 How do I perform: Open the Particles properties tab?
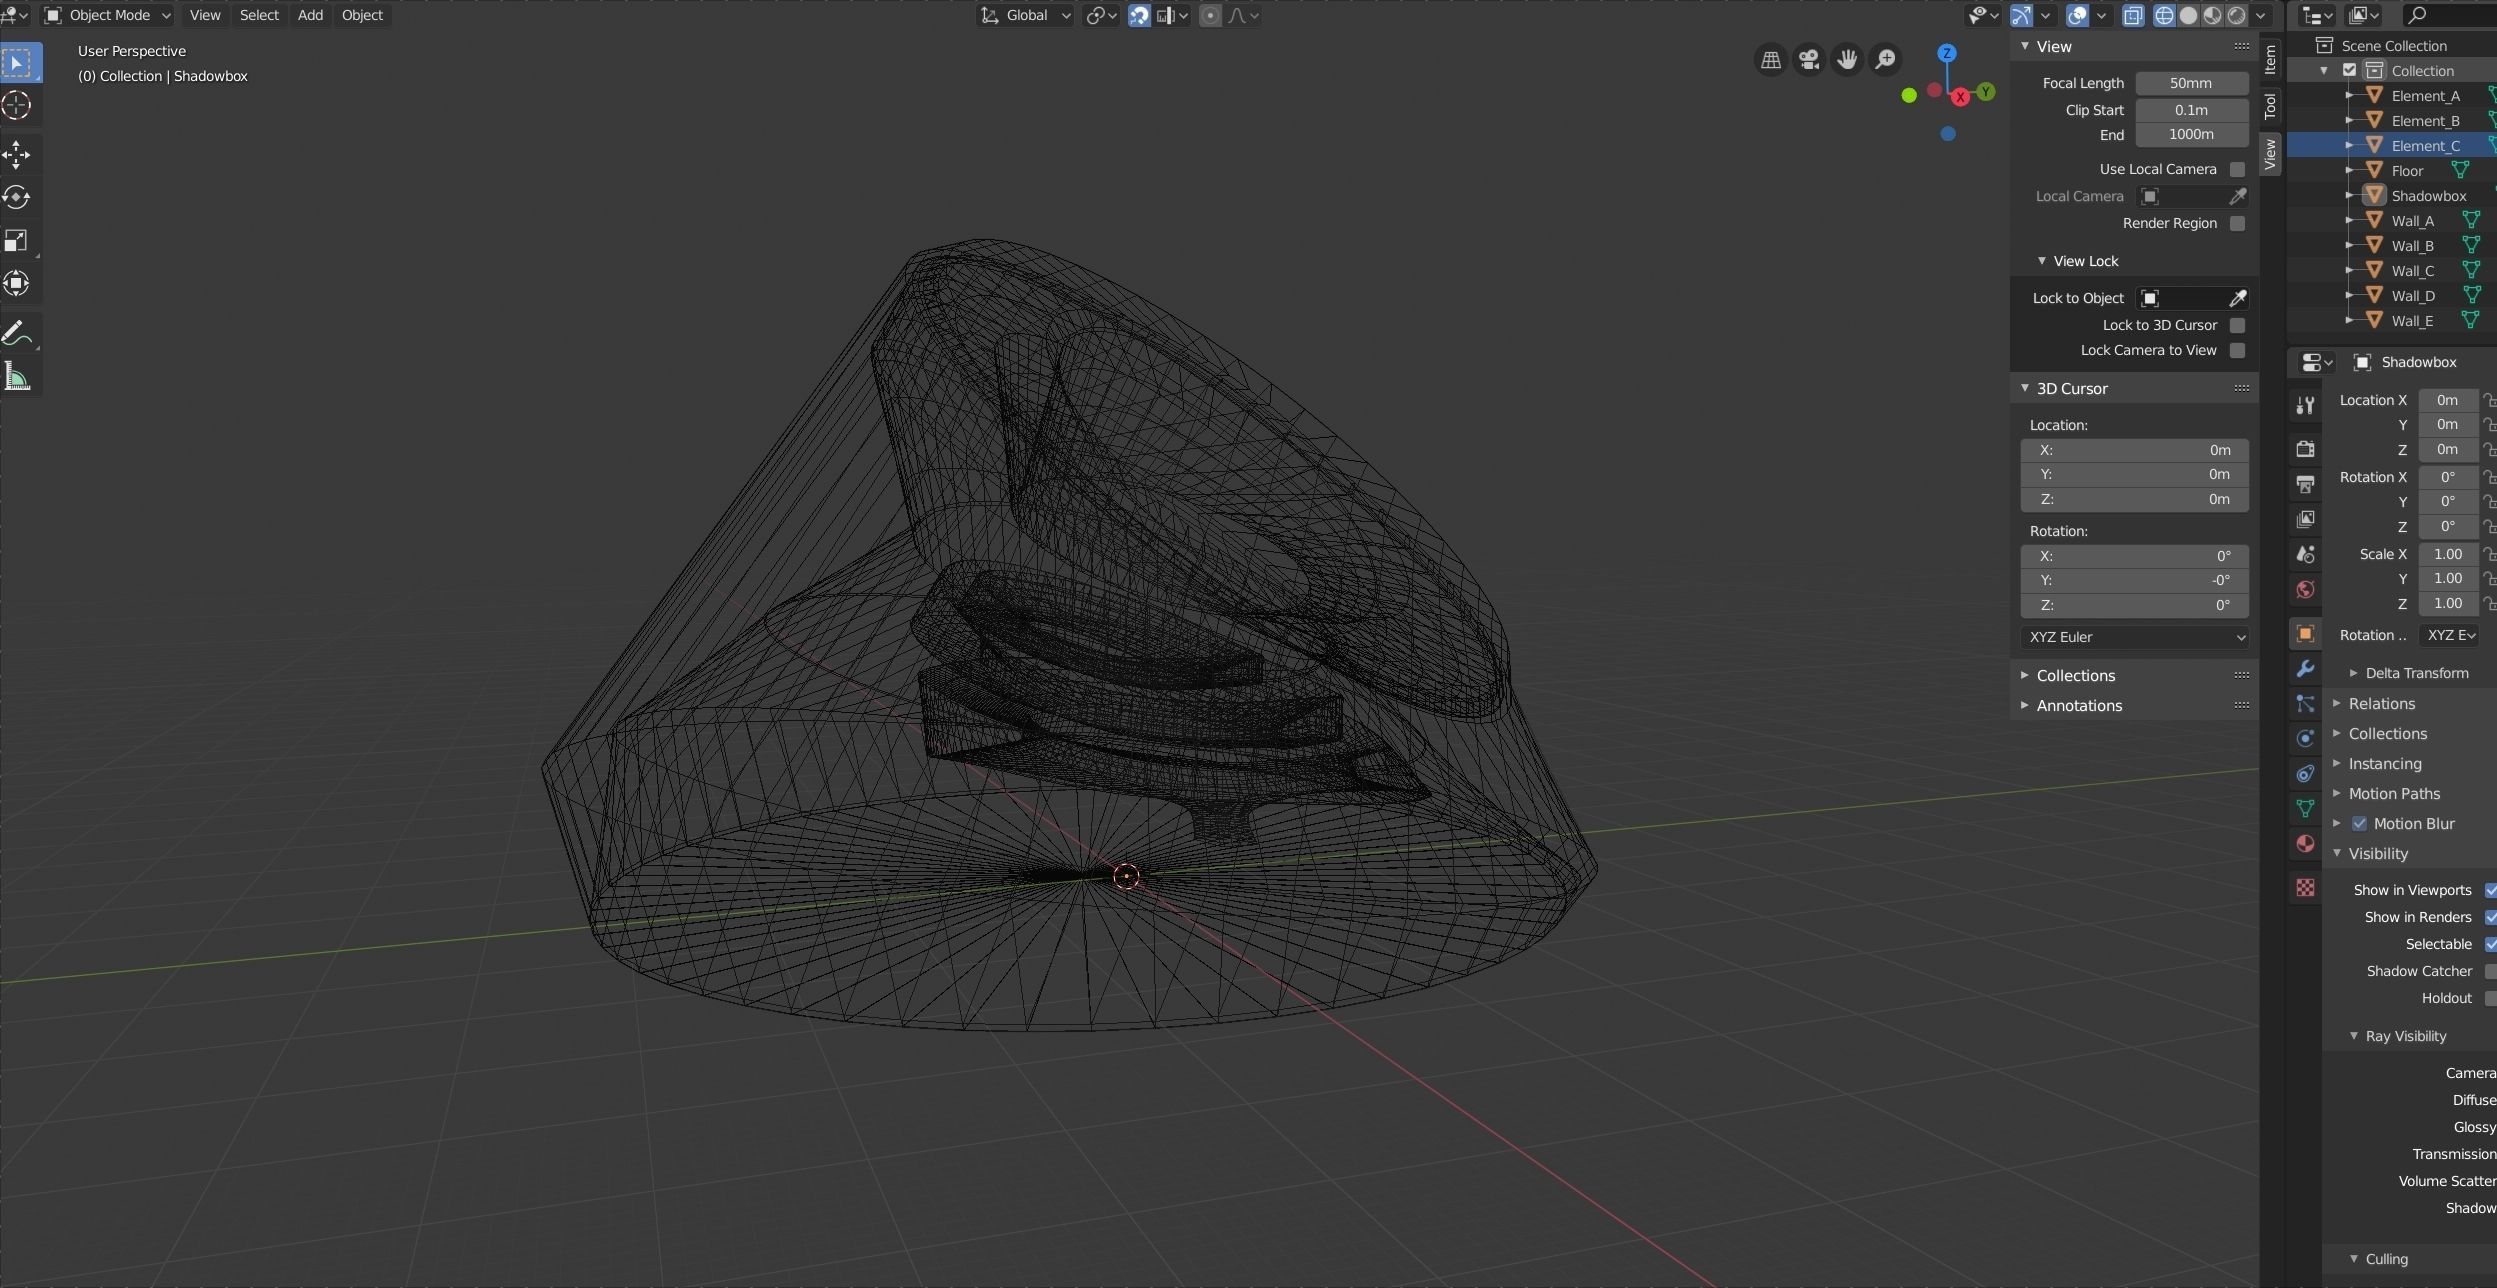[2305, 704]
